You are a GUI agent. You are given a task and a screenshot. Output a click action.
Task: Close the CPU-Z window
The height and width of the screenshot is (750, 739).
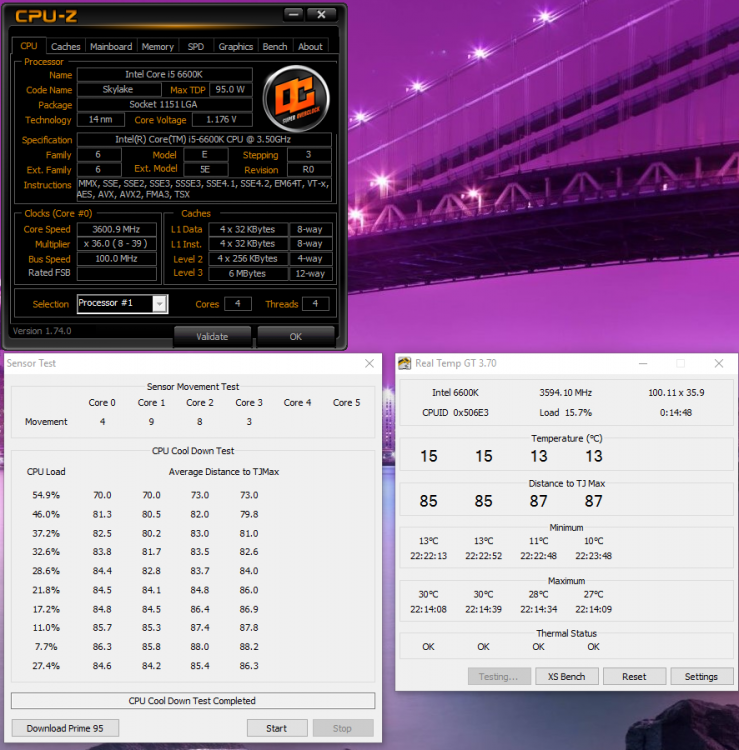pos(321,15)
